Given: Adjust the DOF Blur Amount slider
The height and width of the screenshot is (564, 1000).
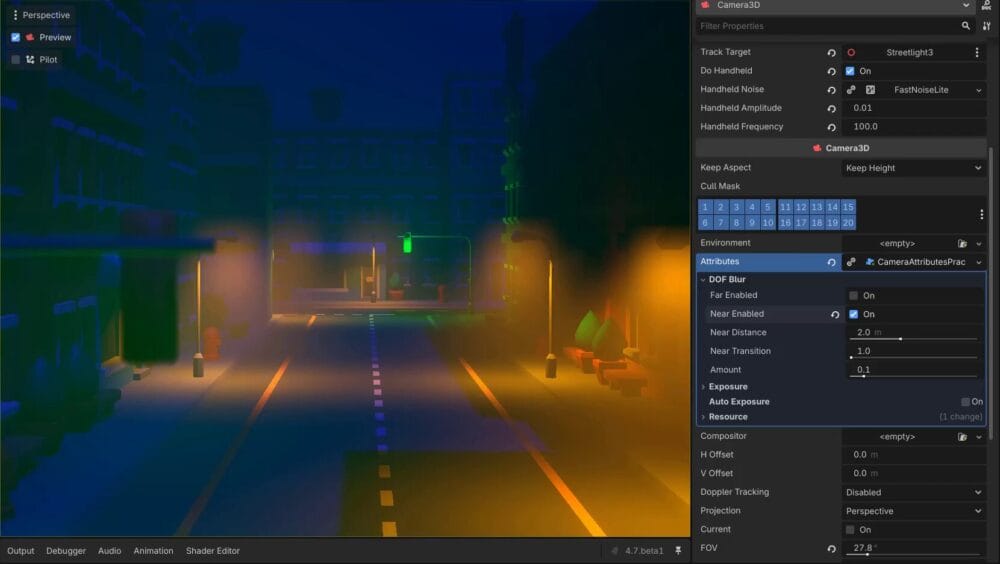Looking at the screenshot, I should point(913,376).
